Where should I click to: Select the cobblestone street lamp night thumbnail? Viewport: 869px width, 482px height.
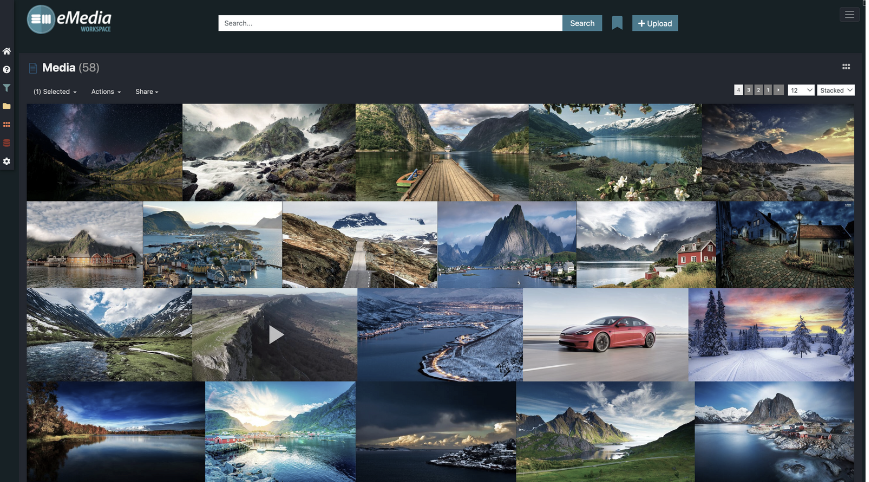(785, 244)
